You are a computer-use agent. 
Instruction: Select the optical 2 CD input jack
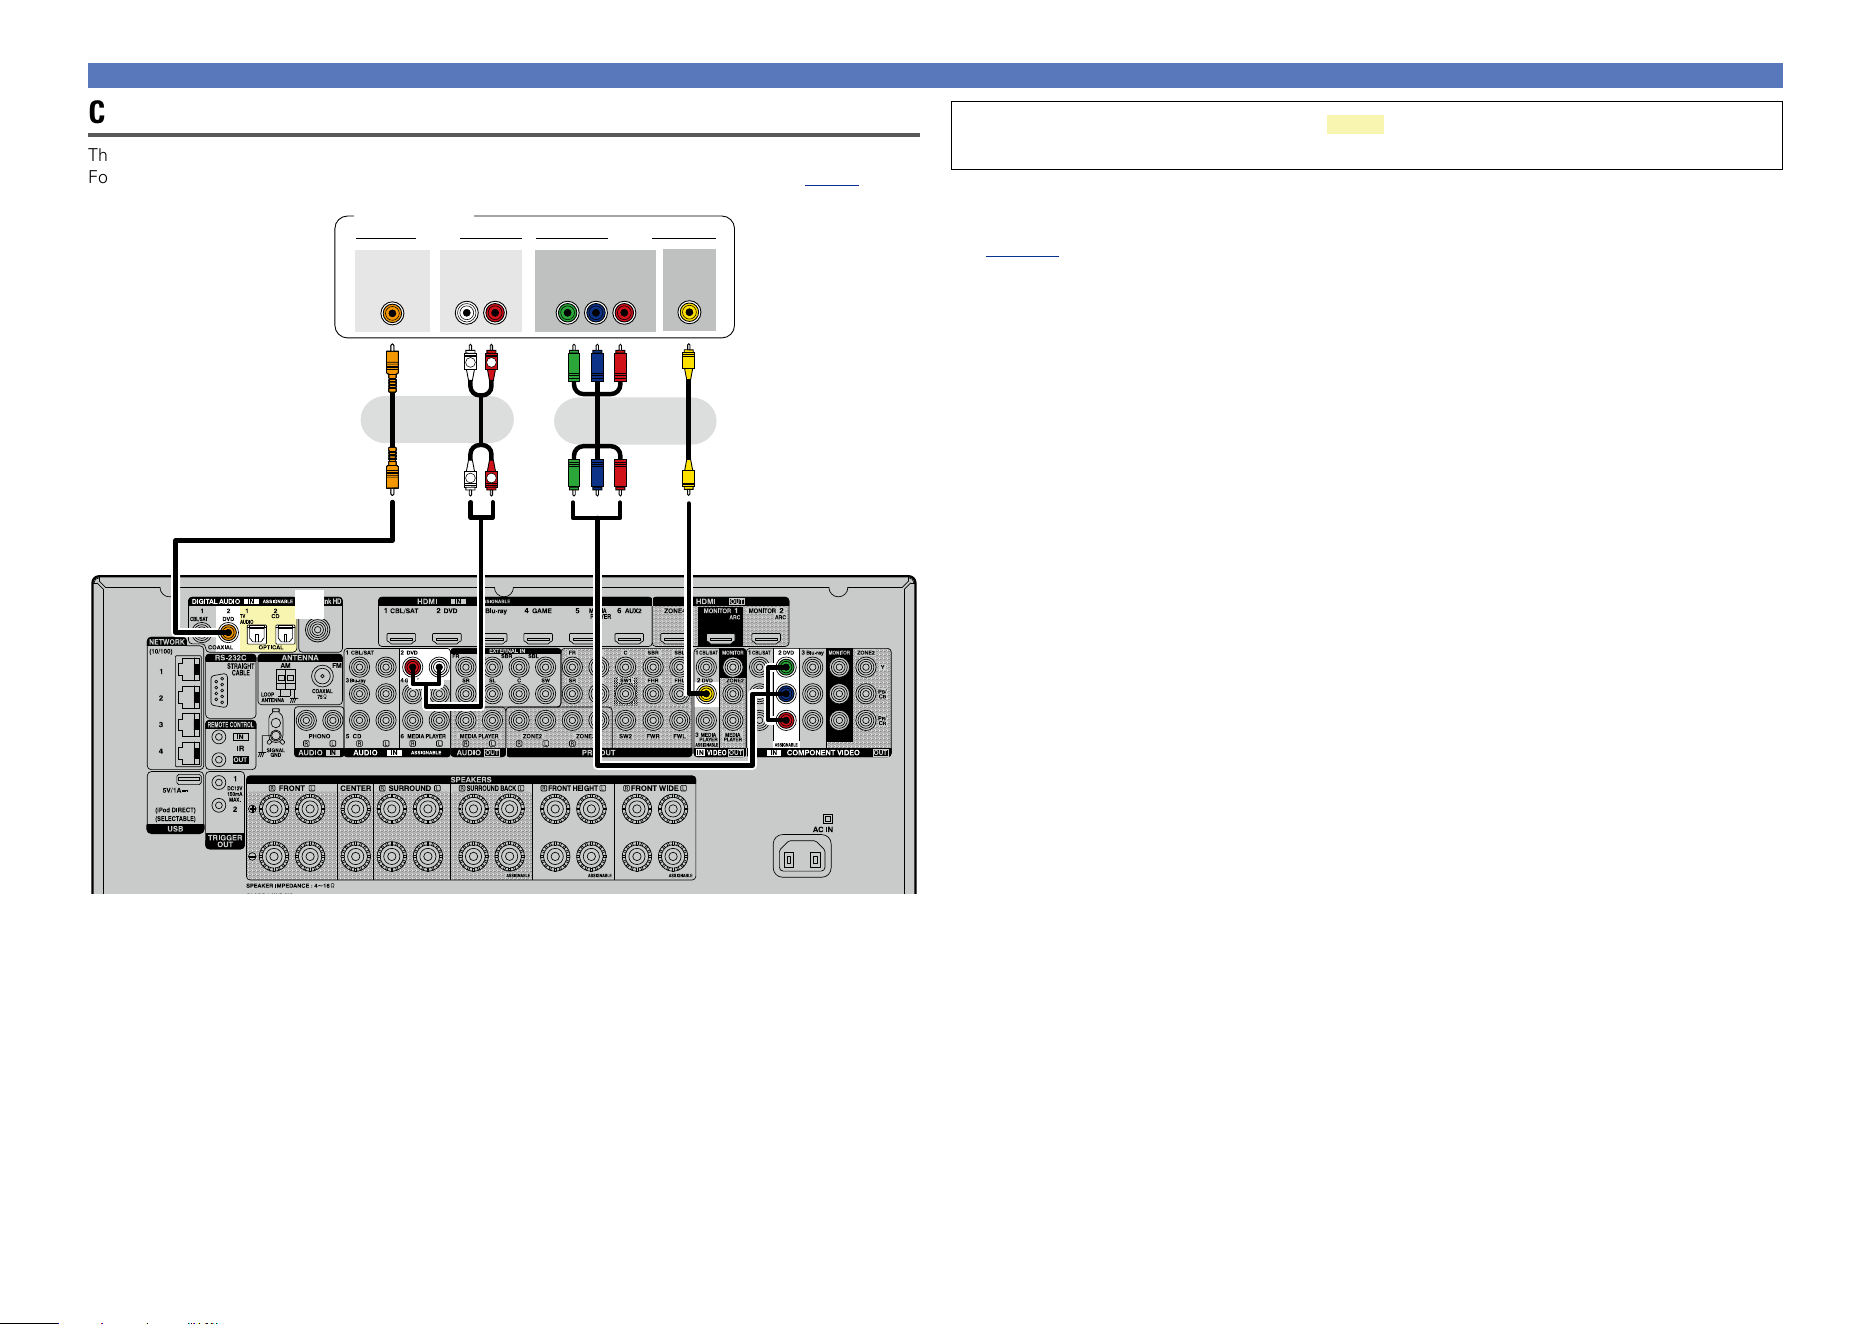285,634
